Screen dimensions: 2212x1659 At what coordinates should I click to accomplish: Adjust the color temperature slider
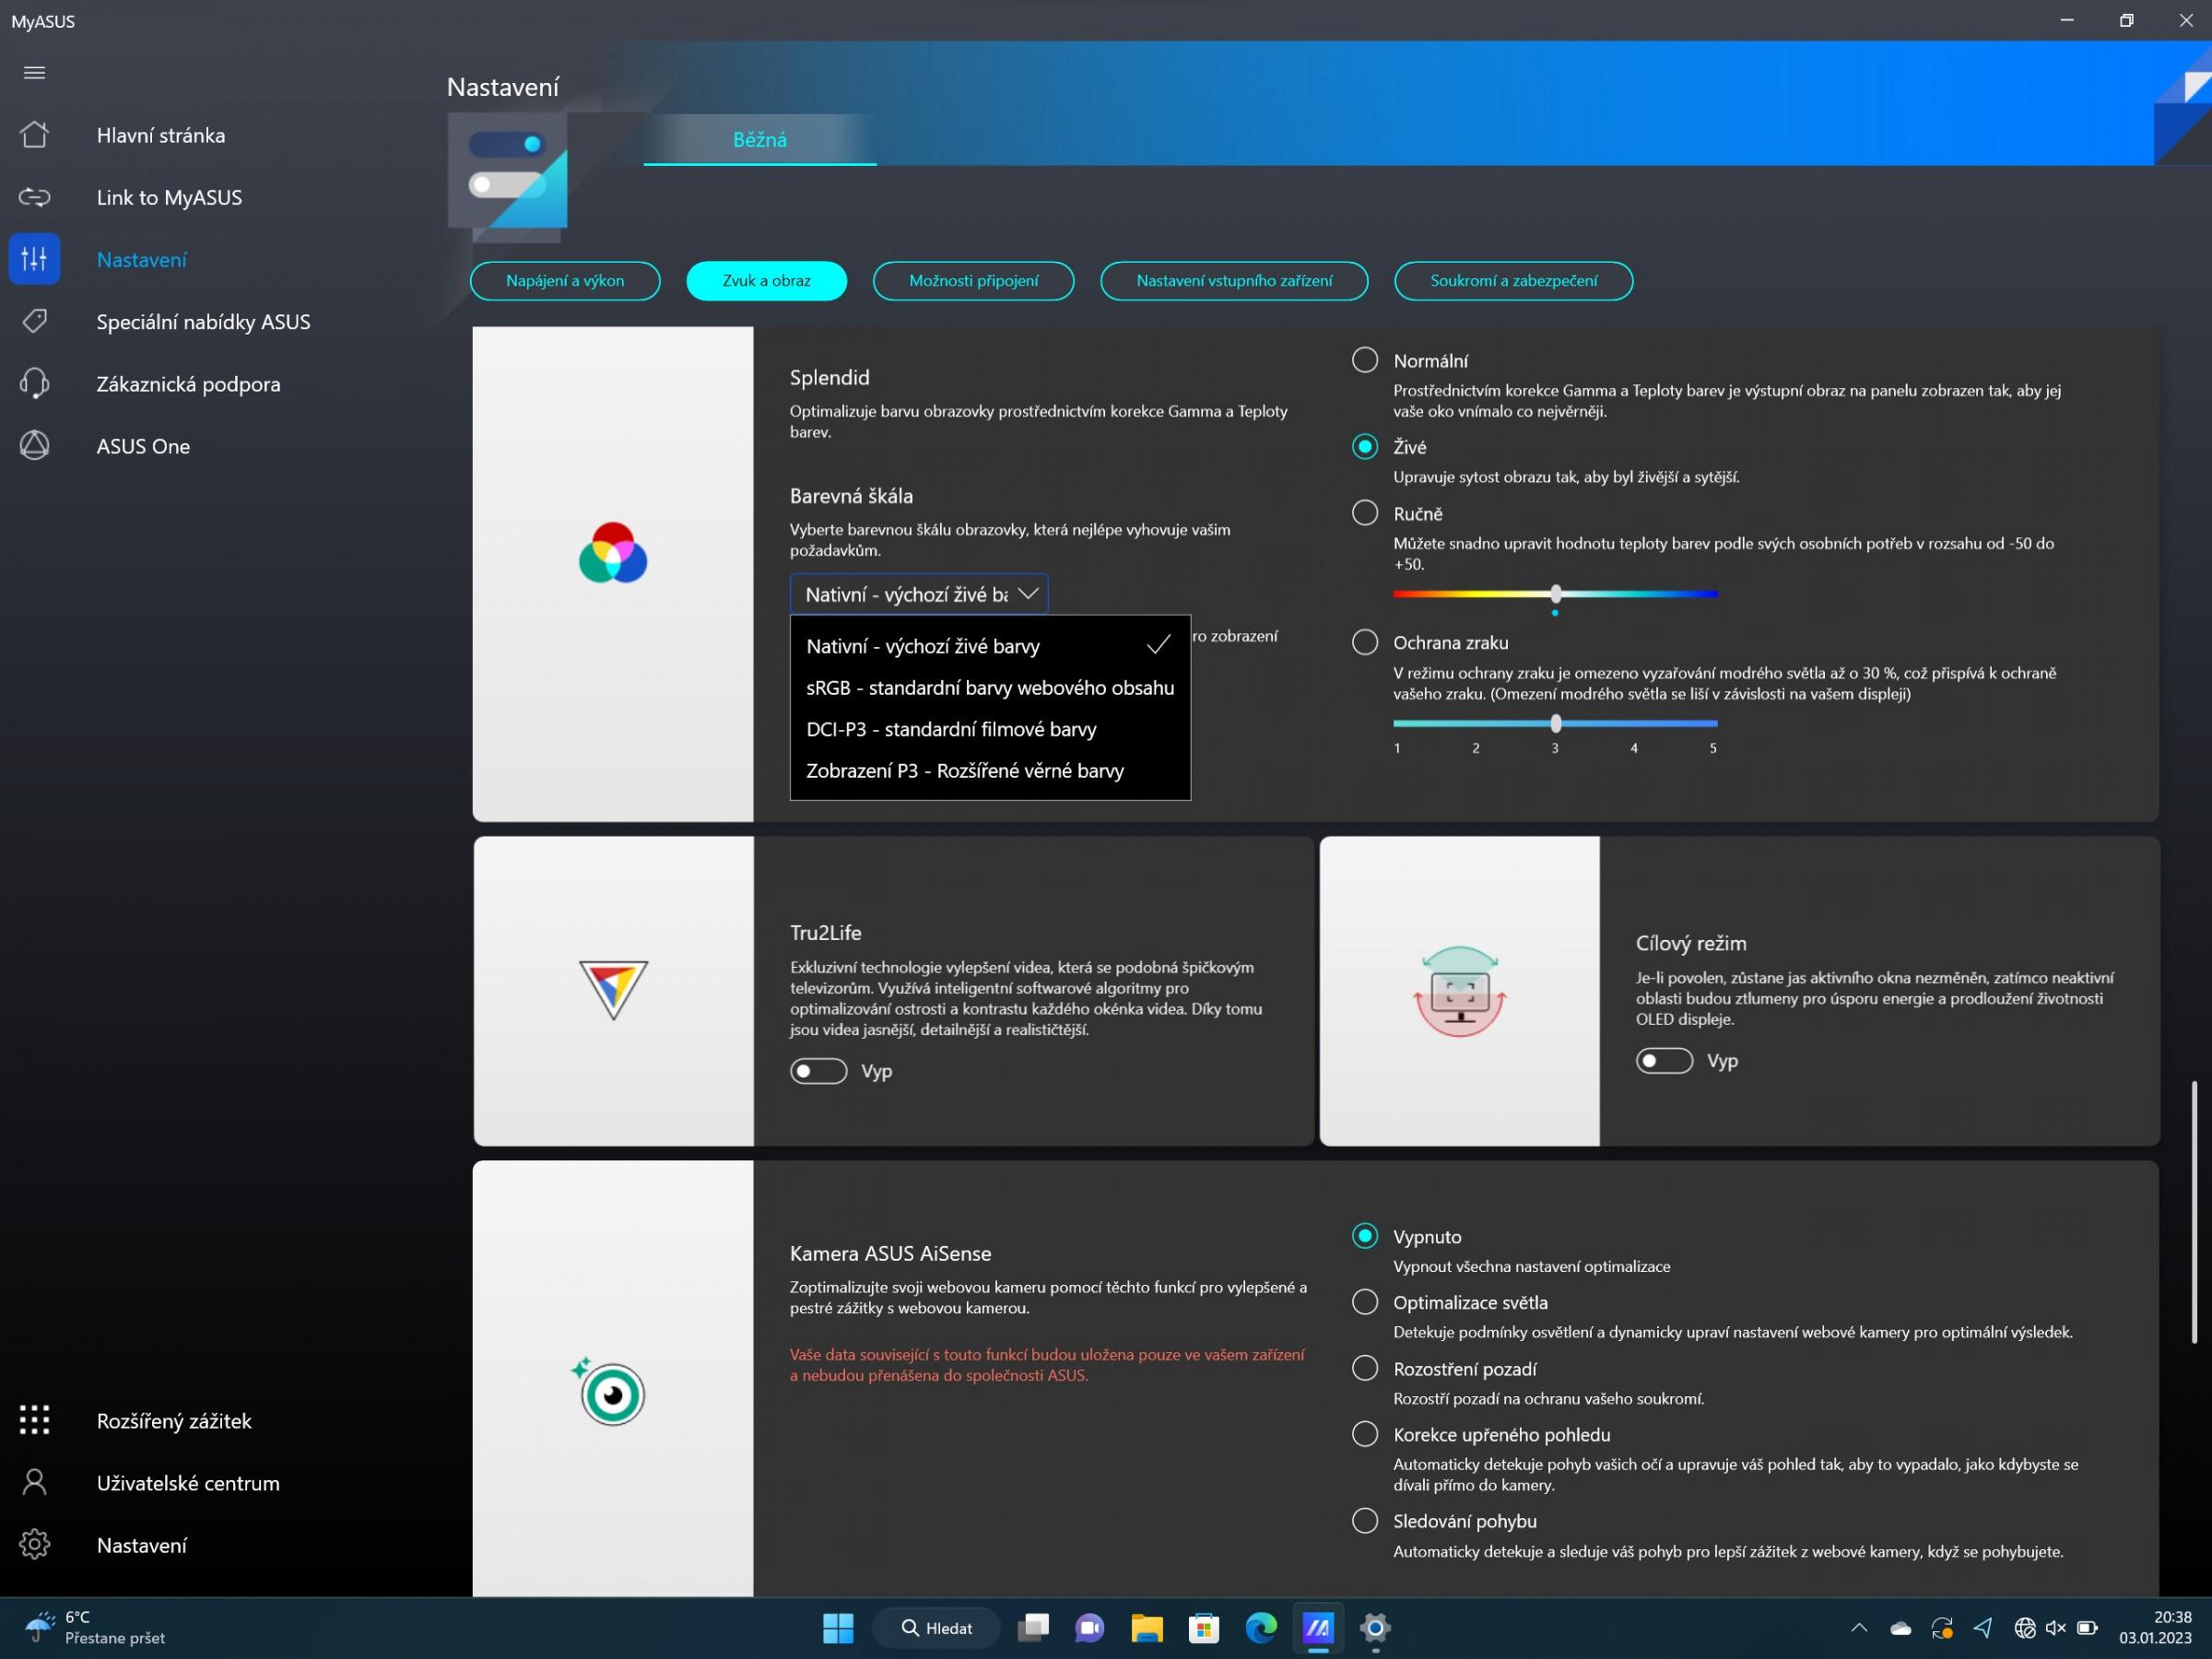pyautogui.click(x=1555, y=594)
